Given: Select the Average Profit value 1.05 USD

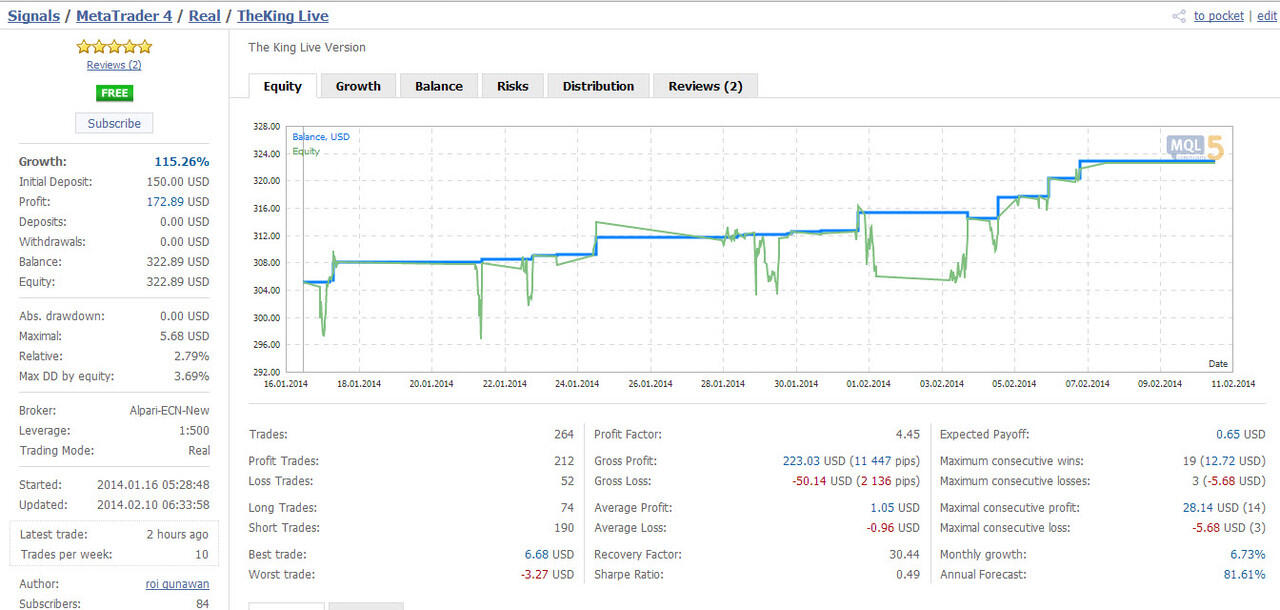Looking at the screenshot, I should [895, 508].
